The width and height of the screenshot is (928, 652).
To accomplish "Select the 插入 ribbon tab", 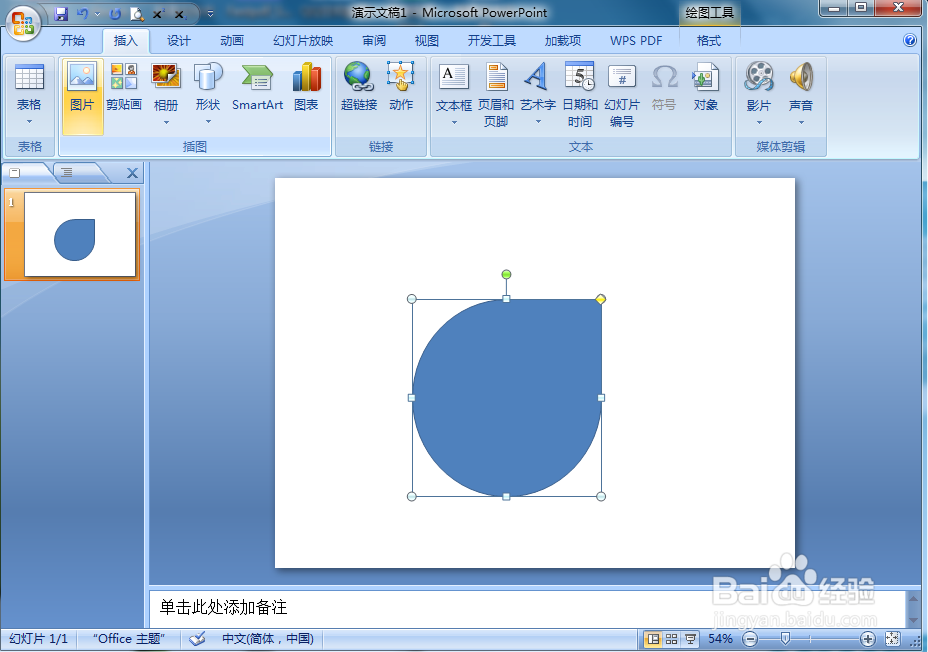I will pos(125,40).
